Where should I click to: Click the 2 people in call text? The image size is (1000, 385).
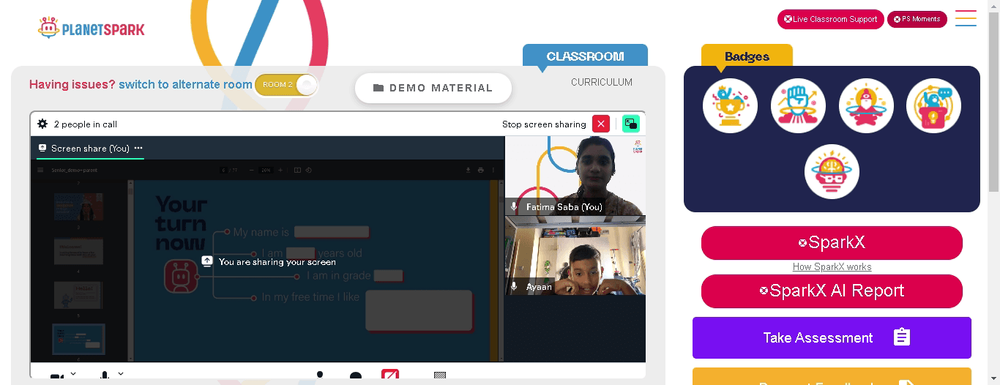tap(85, 124)
